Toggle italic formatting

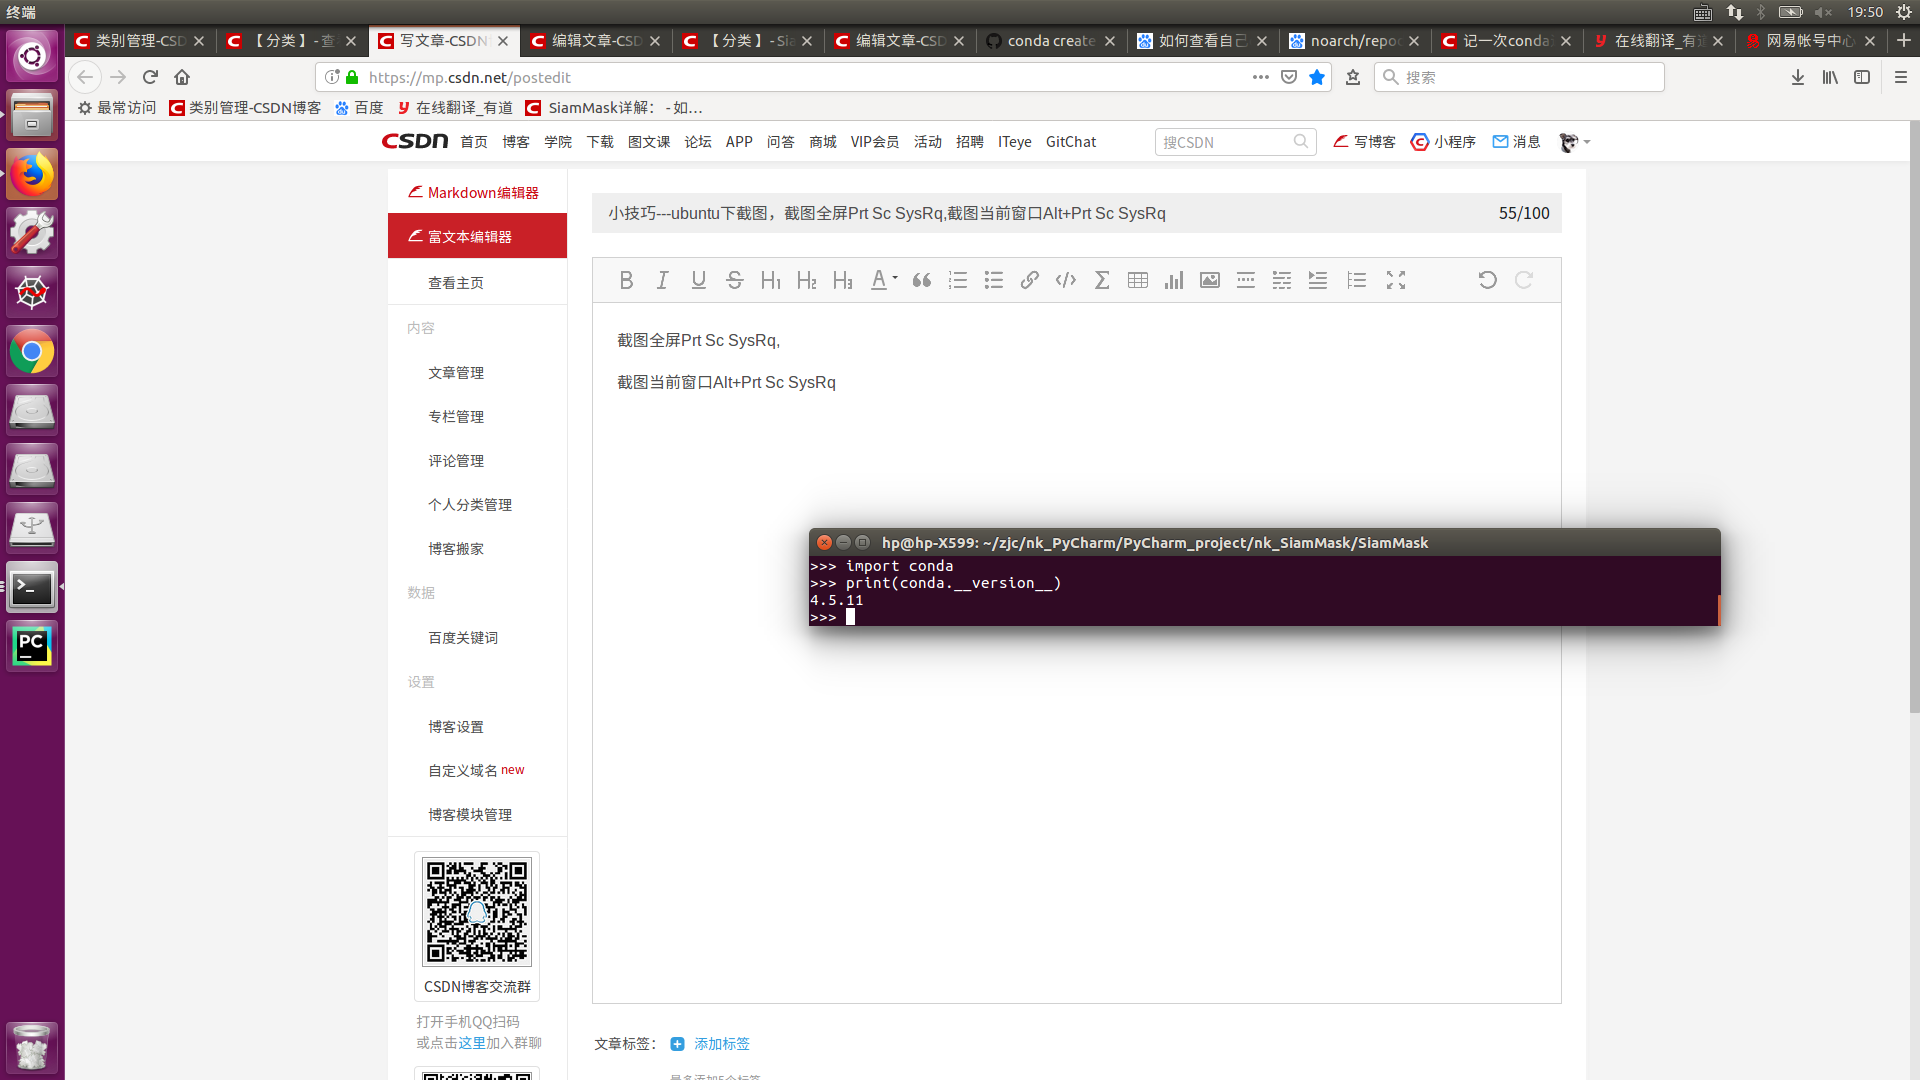click(x=661, y=280)
